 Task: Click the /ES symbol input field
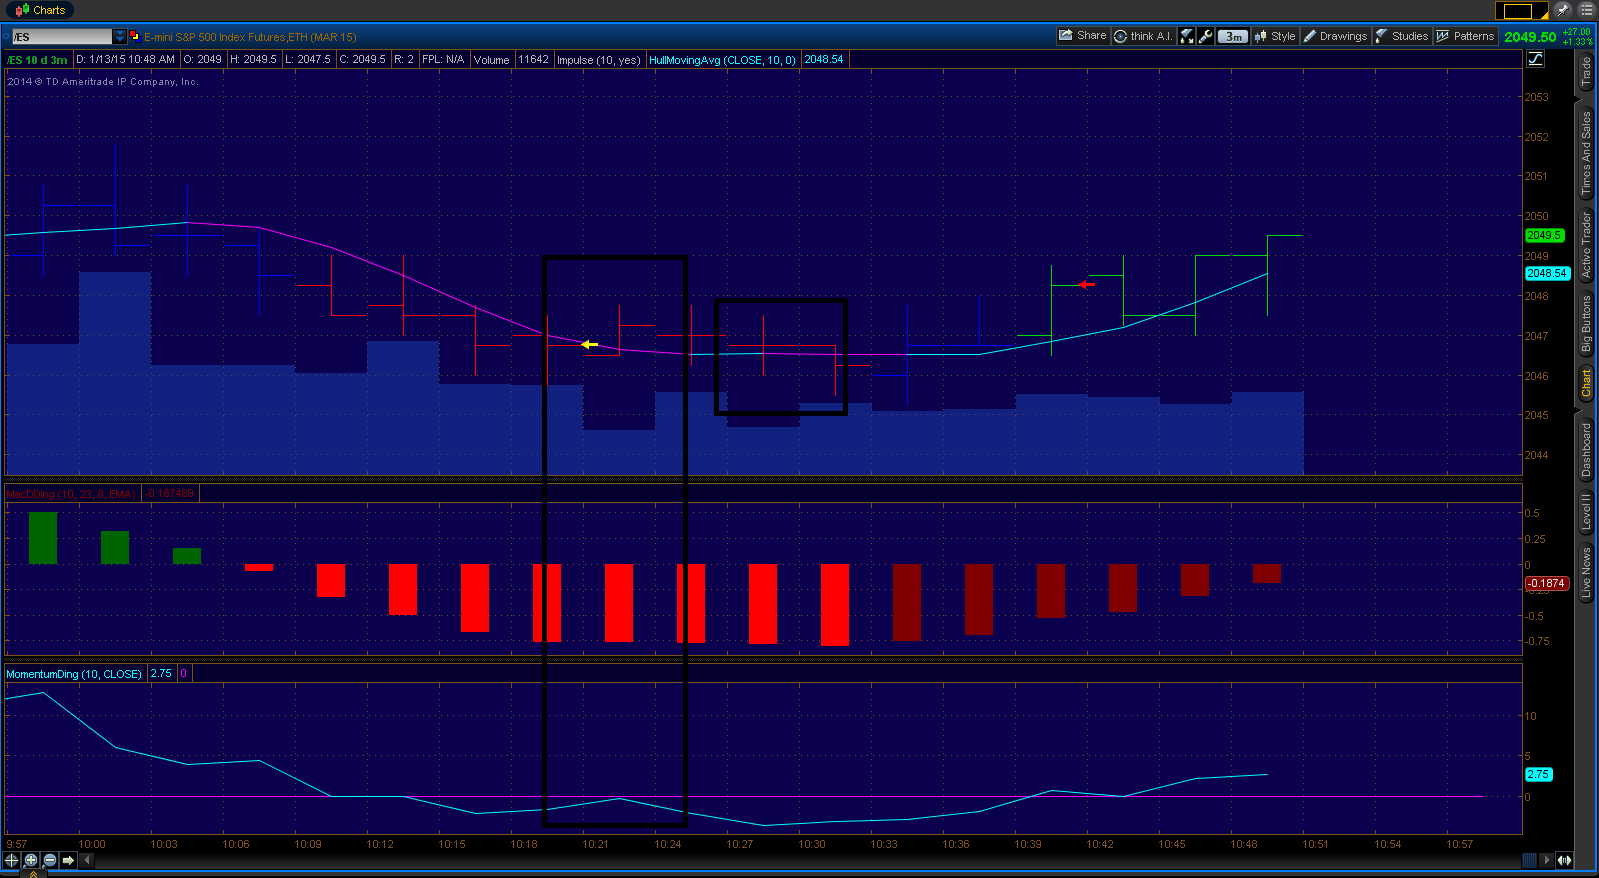click(61, 37)
